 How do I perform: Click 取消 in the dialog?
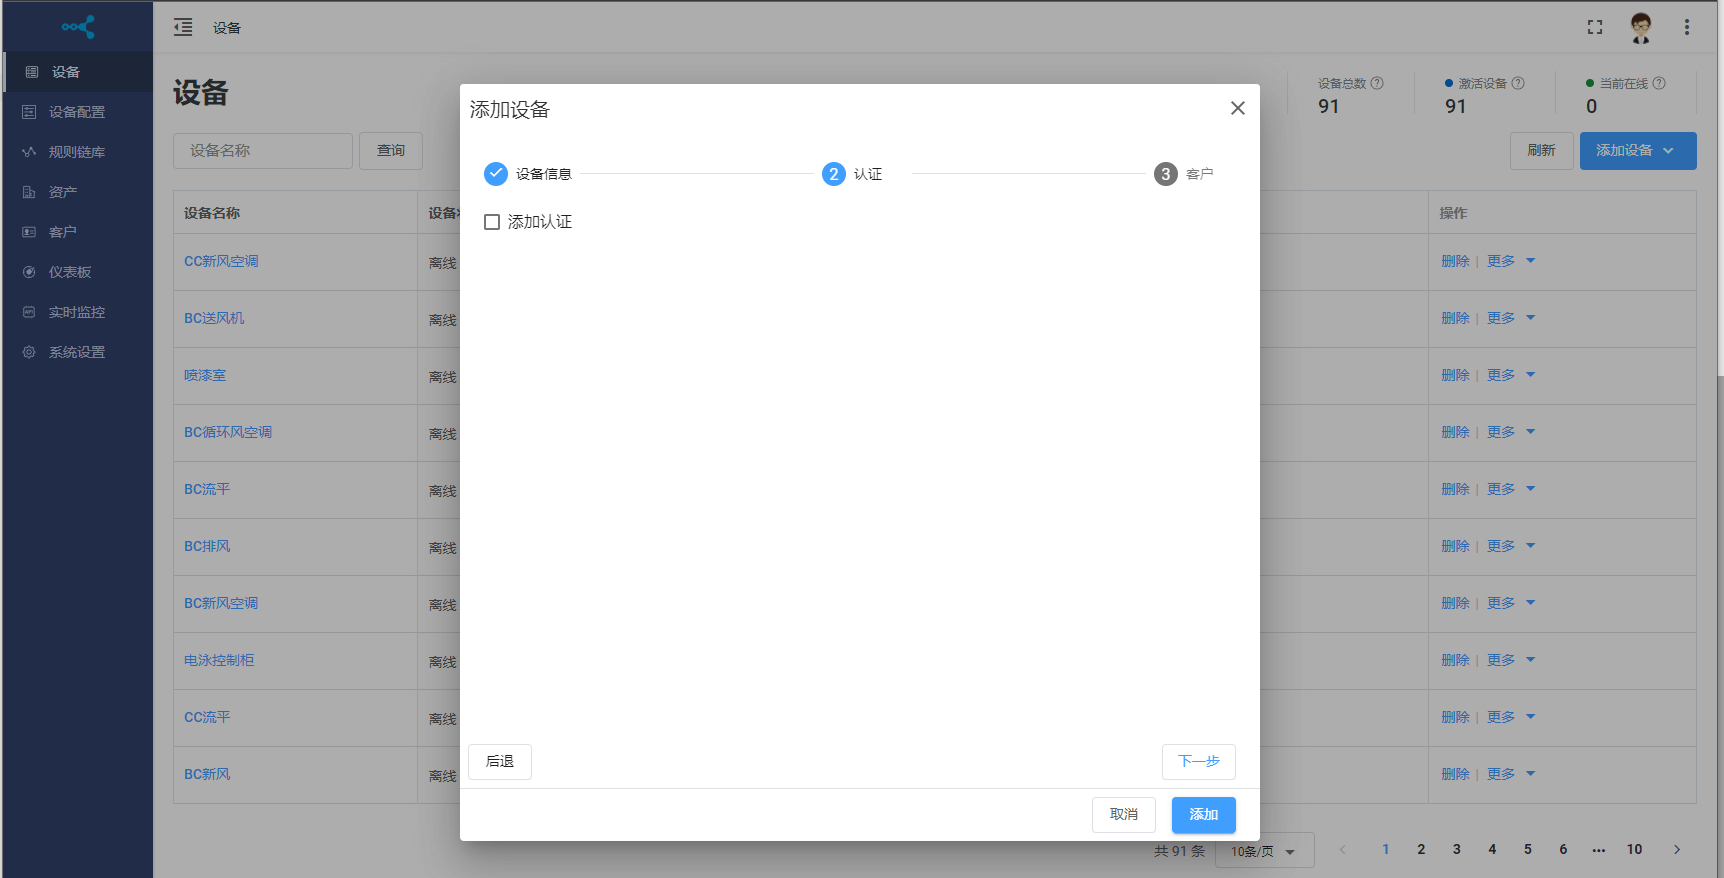[x=1124, y=815]
